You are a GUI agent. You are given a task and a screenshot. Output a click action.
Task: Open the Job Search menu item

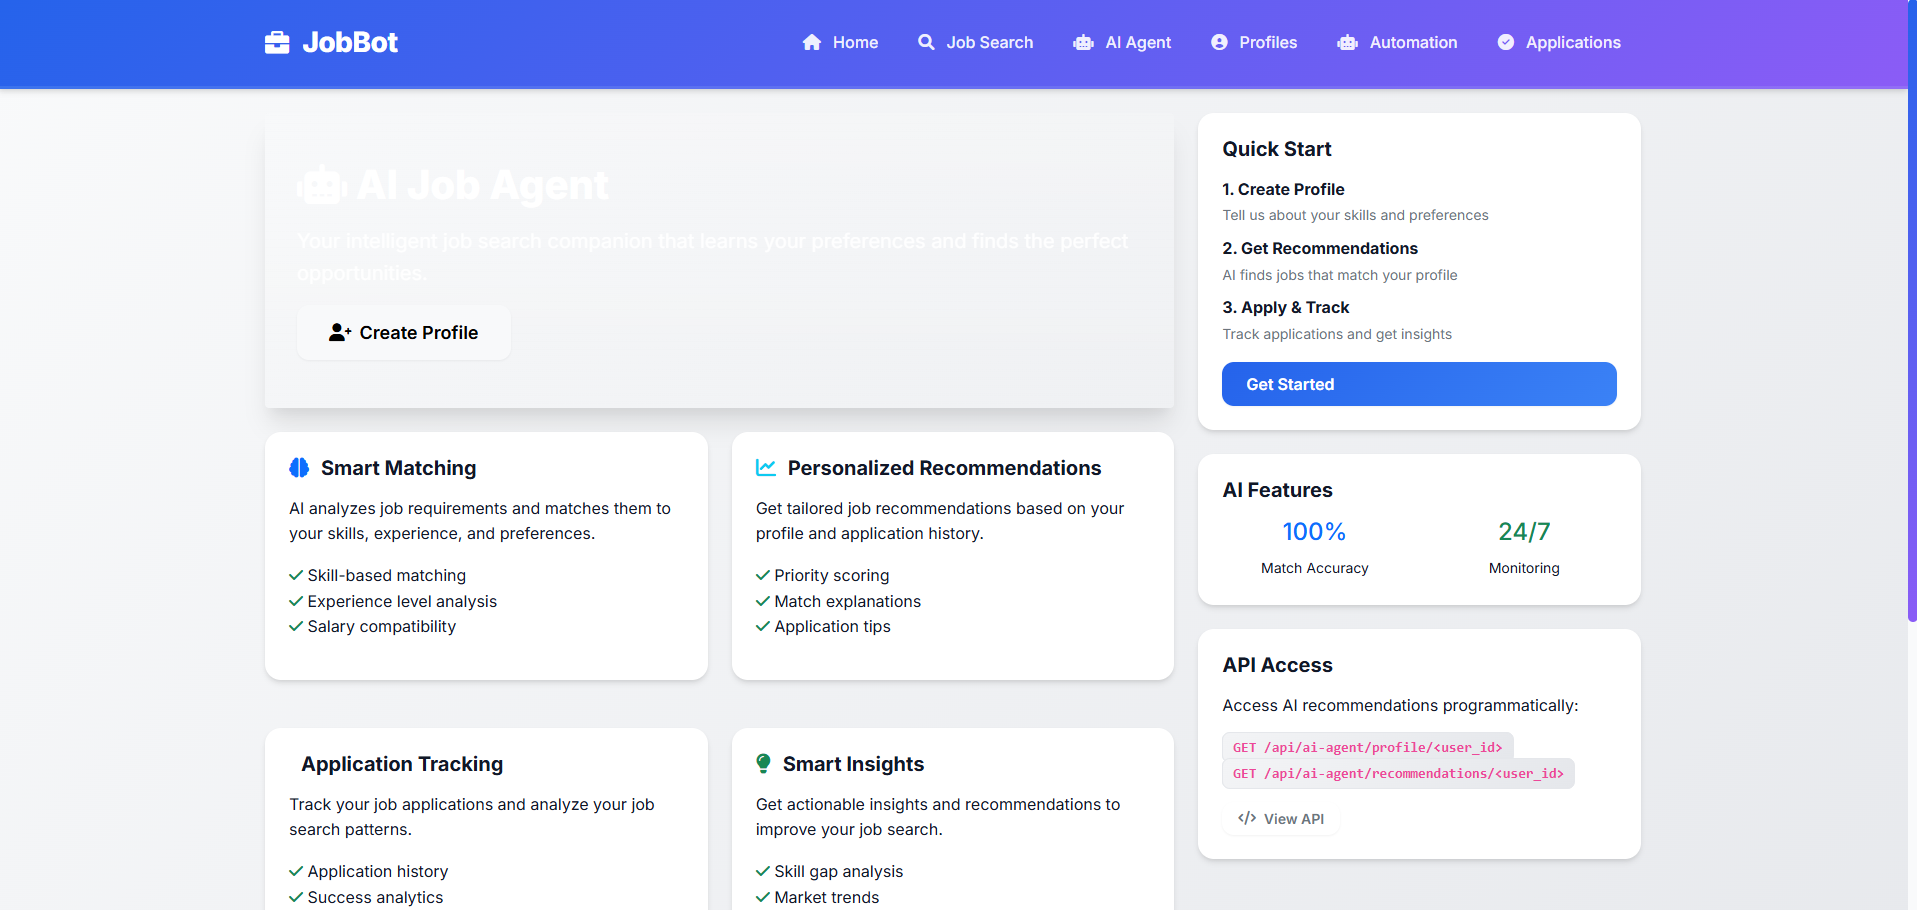pos(989,42)
